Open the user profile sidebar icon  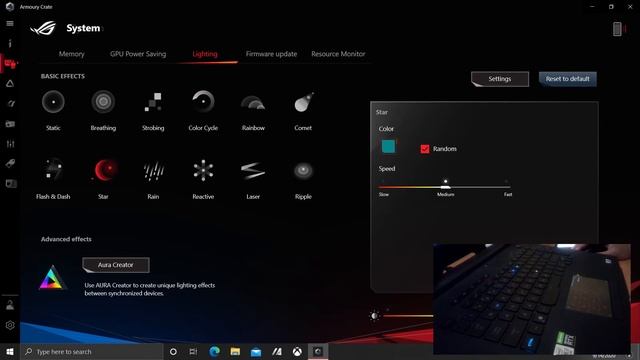point(10,304)
